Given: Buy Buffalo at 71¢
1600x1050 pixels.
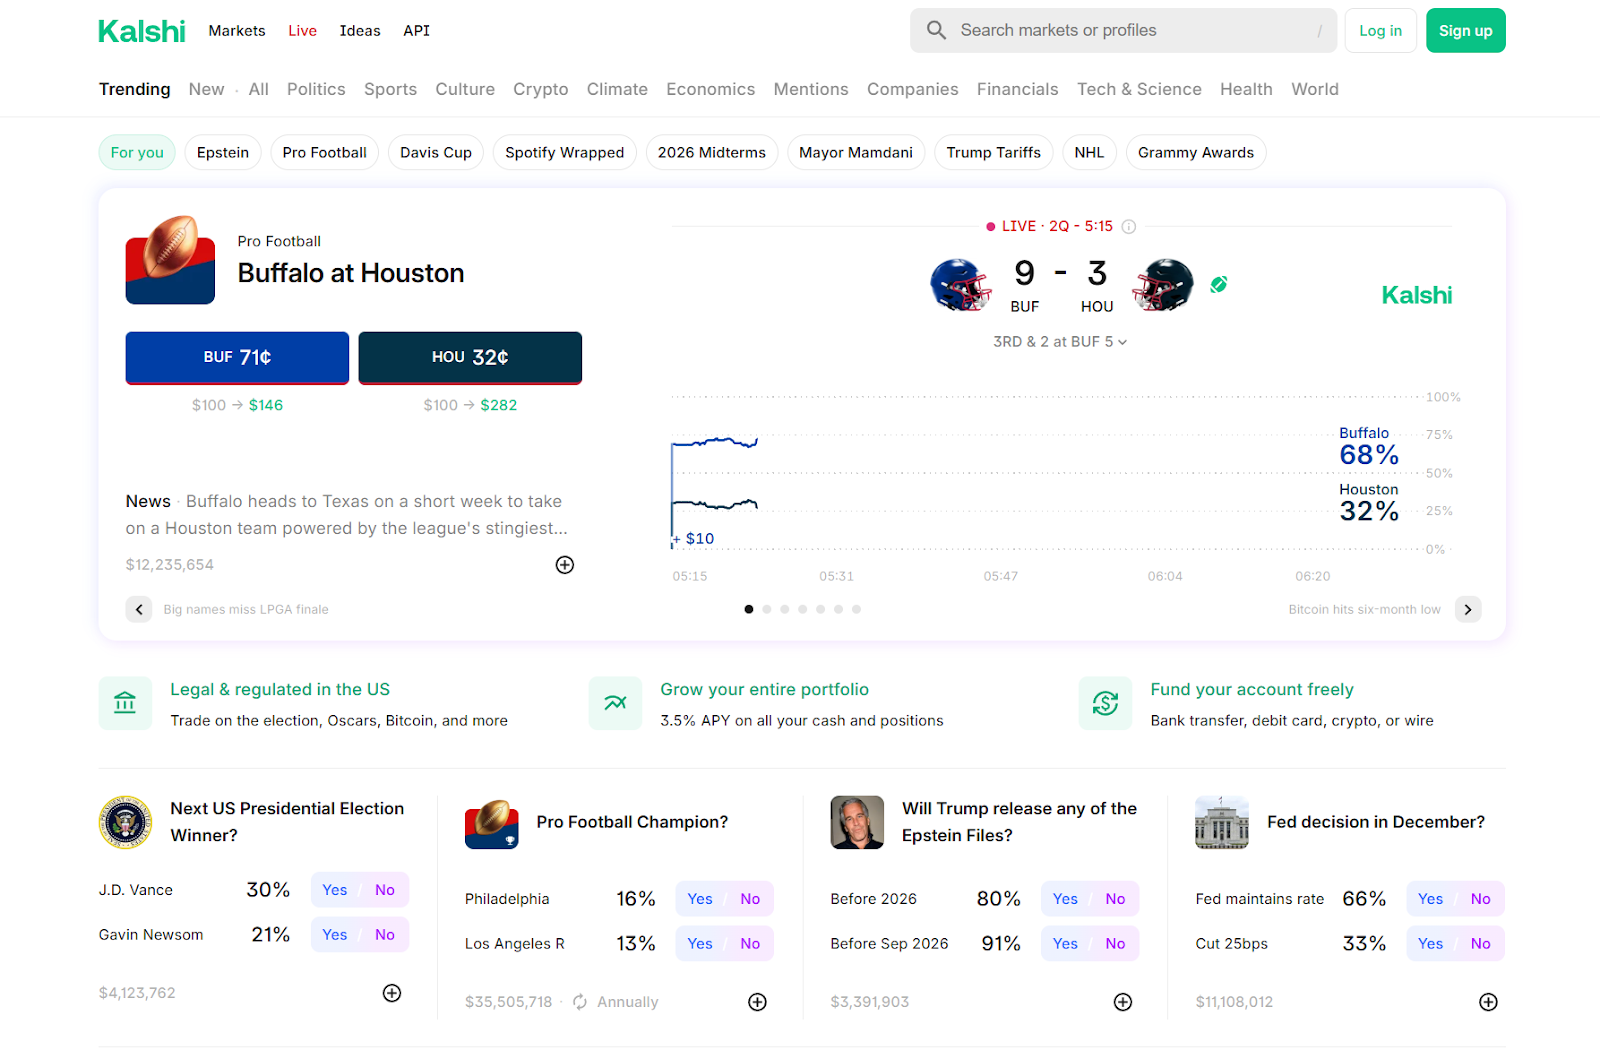Looking at the screenshot, I should pos(237,357).
